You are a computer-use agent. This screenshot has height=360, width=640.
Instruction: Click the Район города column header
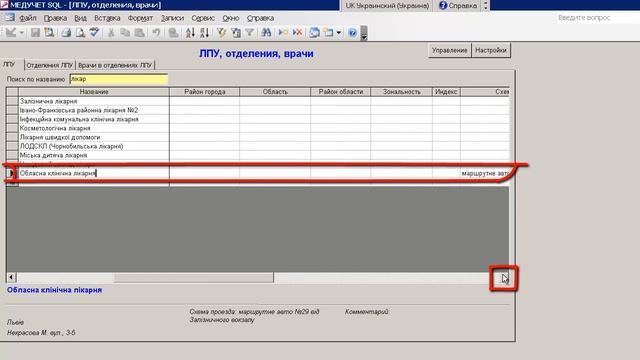point(204,92)
